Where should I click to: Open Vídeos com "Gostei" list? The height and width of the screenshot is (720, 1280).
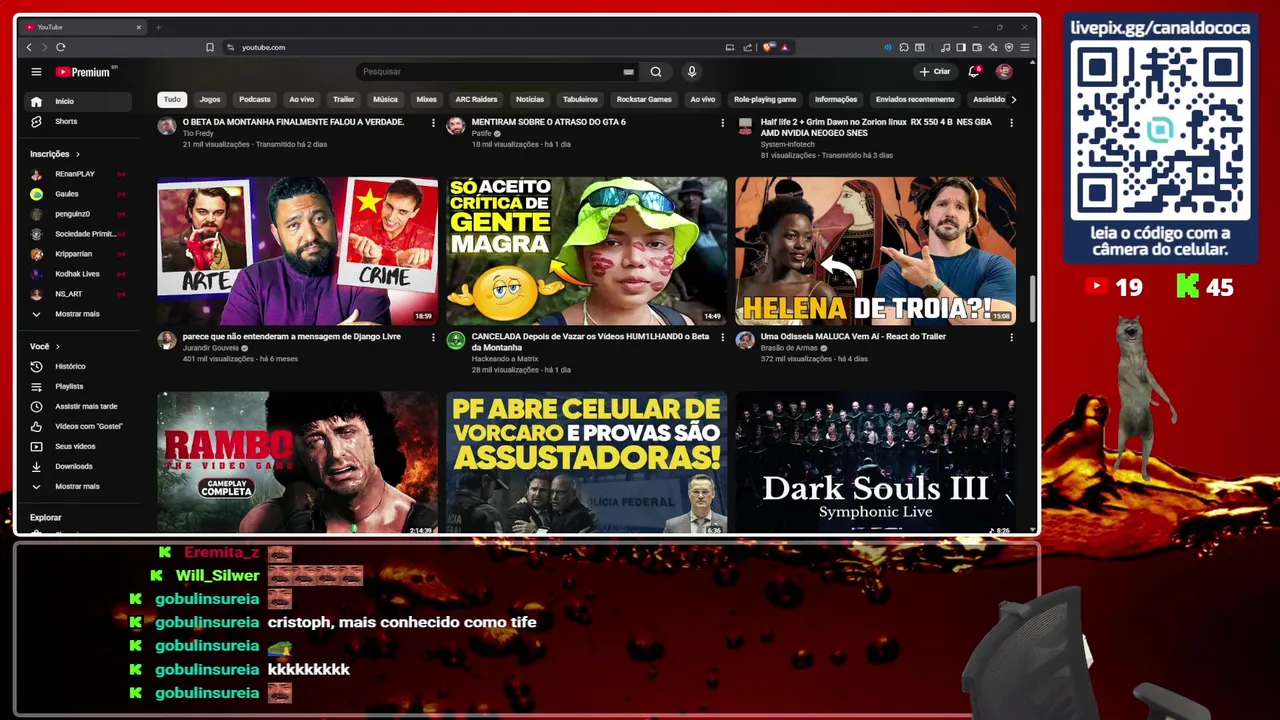point(78,427)
